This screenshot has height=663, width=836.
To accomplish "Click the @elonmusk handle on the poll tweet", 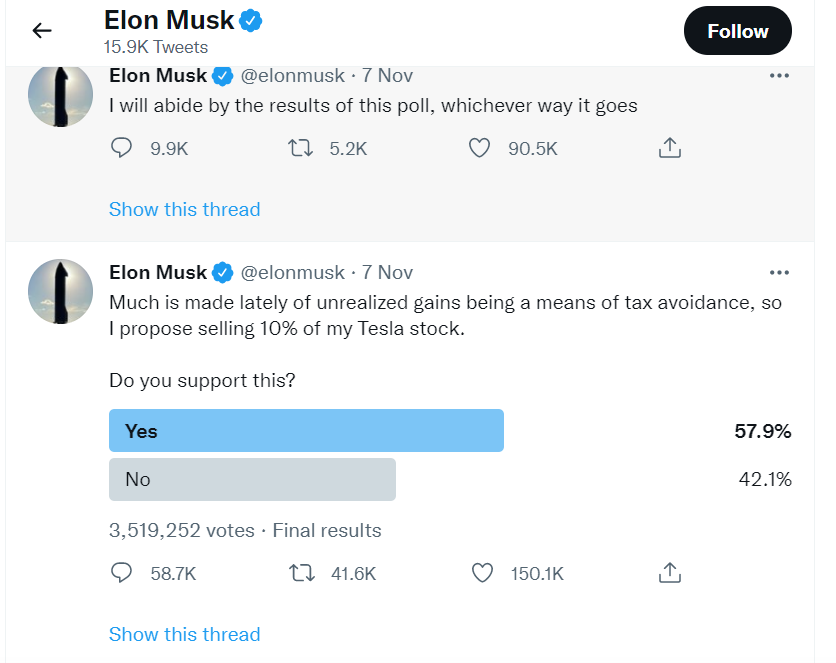I will 292,272.
